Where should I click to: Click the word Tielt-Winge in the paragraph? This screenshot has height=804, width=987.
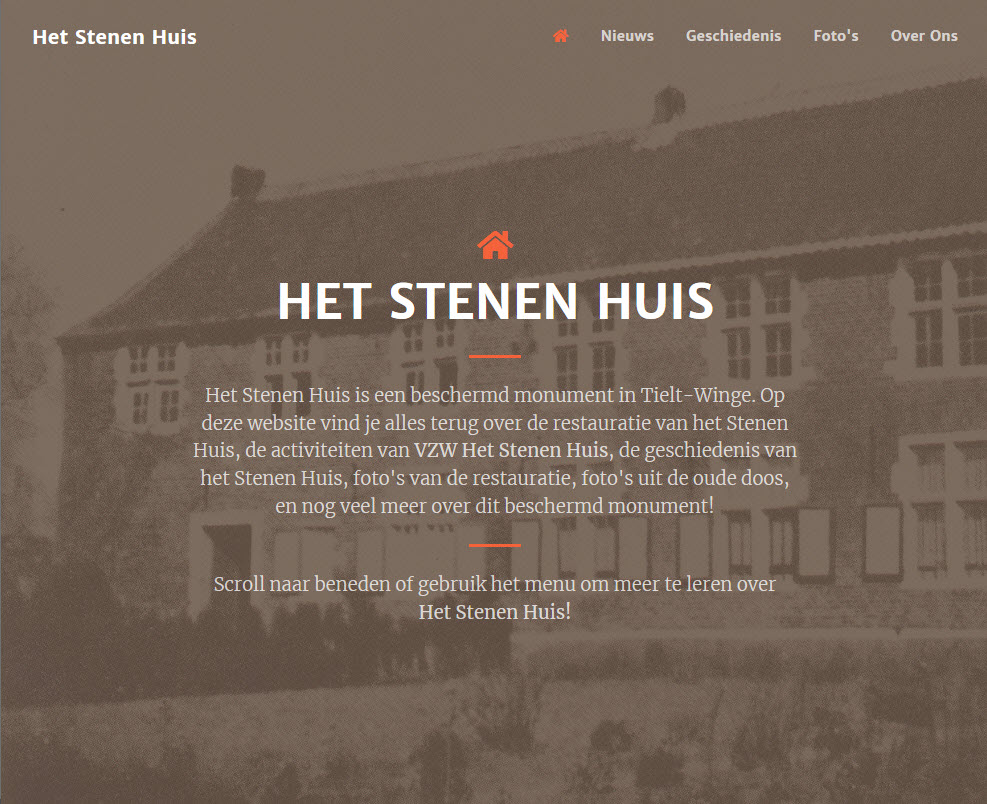tap(697, 395)
